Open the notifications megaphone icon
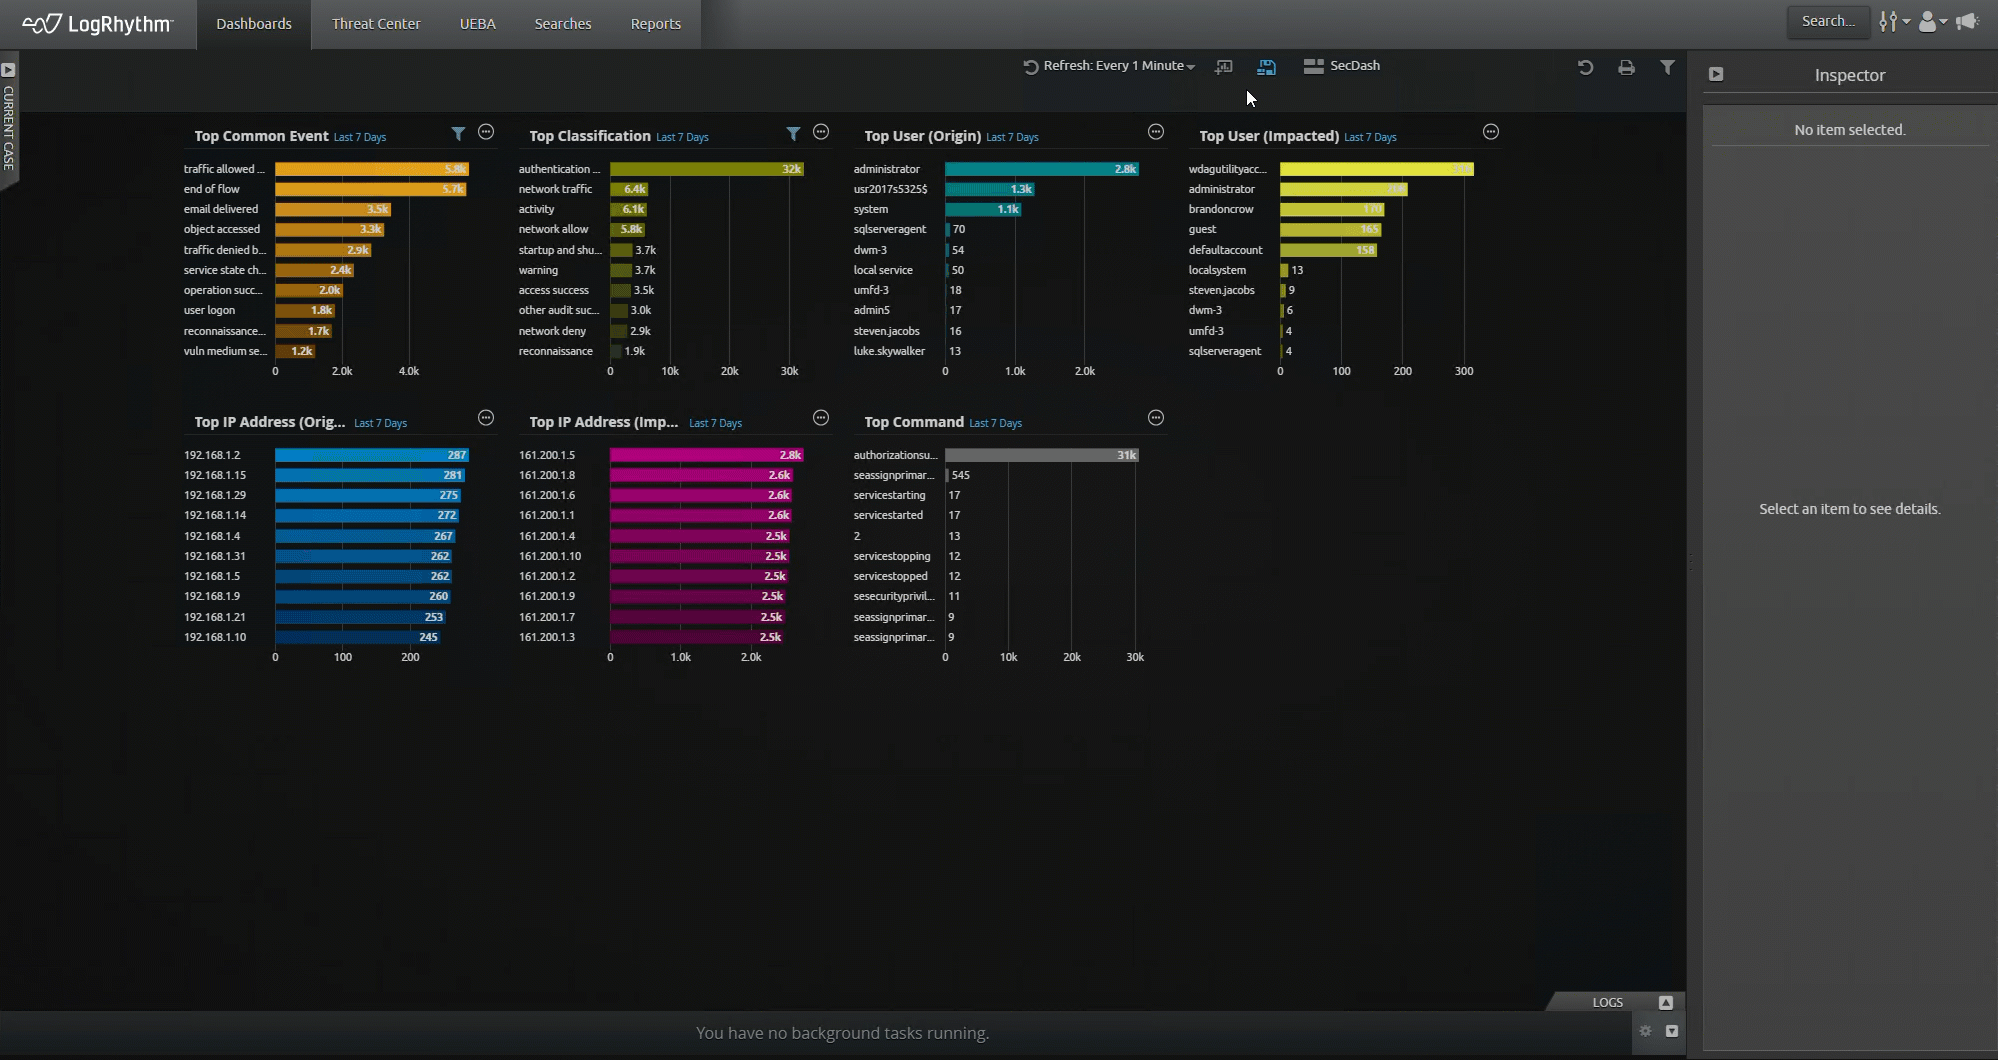Viewport: 1998px width, 1060px height. pyautogui.click(x=1967, y=21)
